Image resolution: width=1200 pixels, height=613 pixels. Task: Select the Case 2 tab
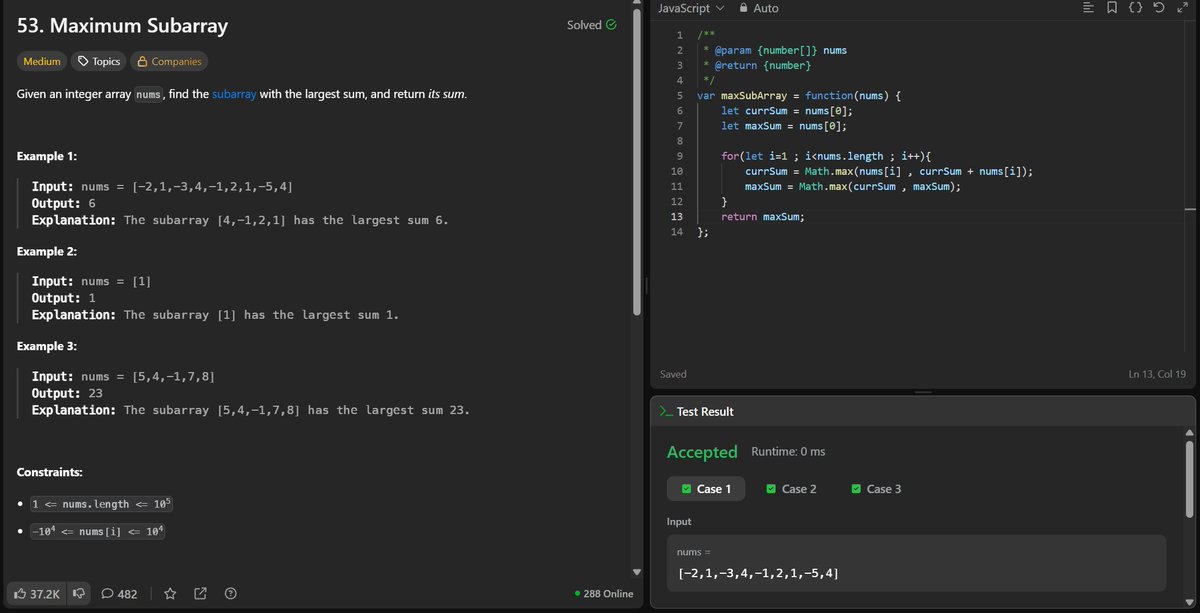[x=791, y=489]
